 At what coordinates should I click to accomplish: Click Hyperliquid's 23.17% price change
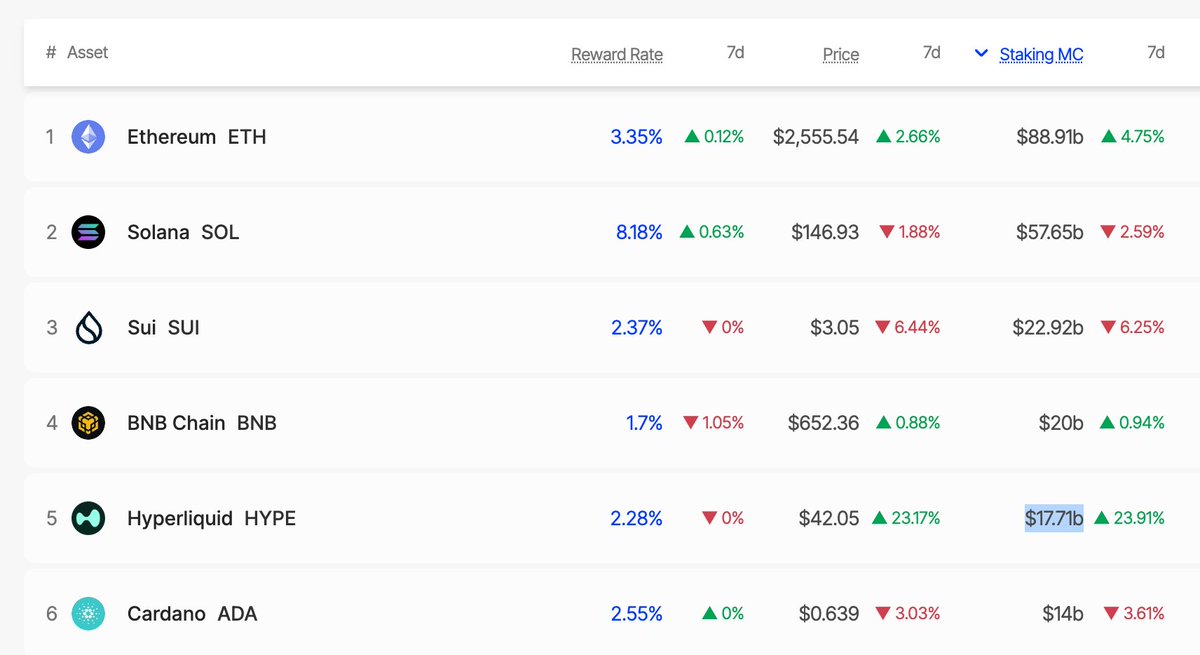[906, 518]
